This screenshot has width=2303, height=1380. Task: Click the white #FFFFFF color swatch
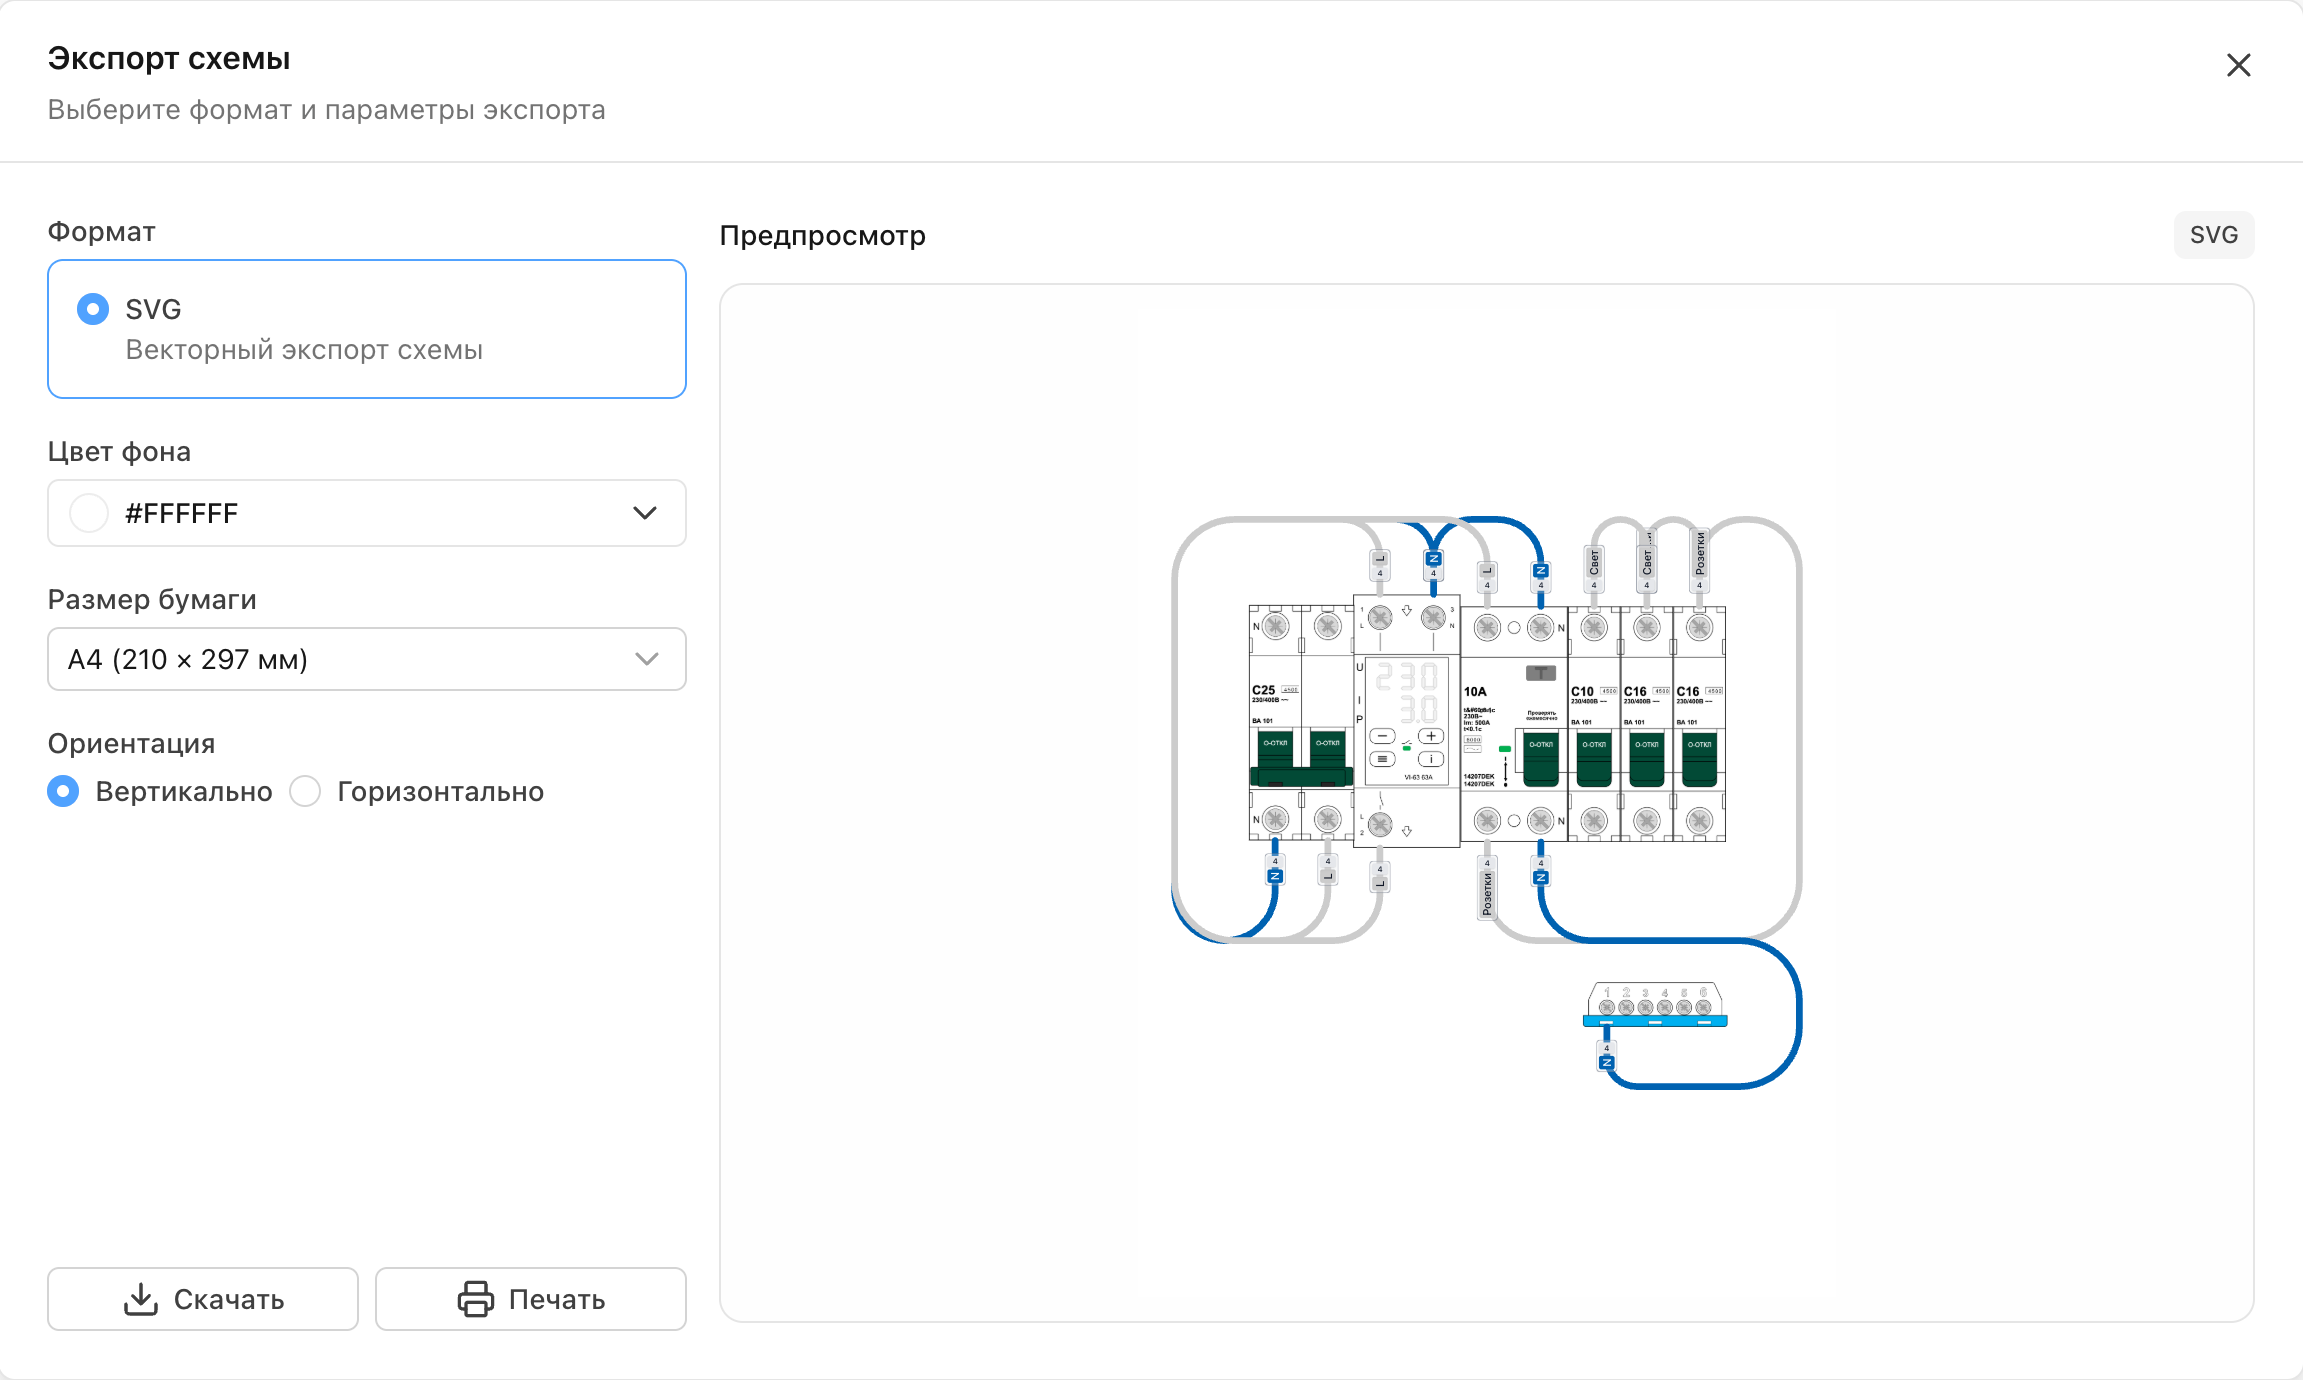pyautogui.click(x=89, y=513)
